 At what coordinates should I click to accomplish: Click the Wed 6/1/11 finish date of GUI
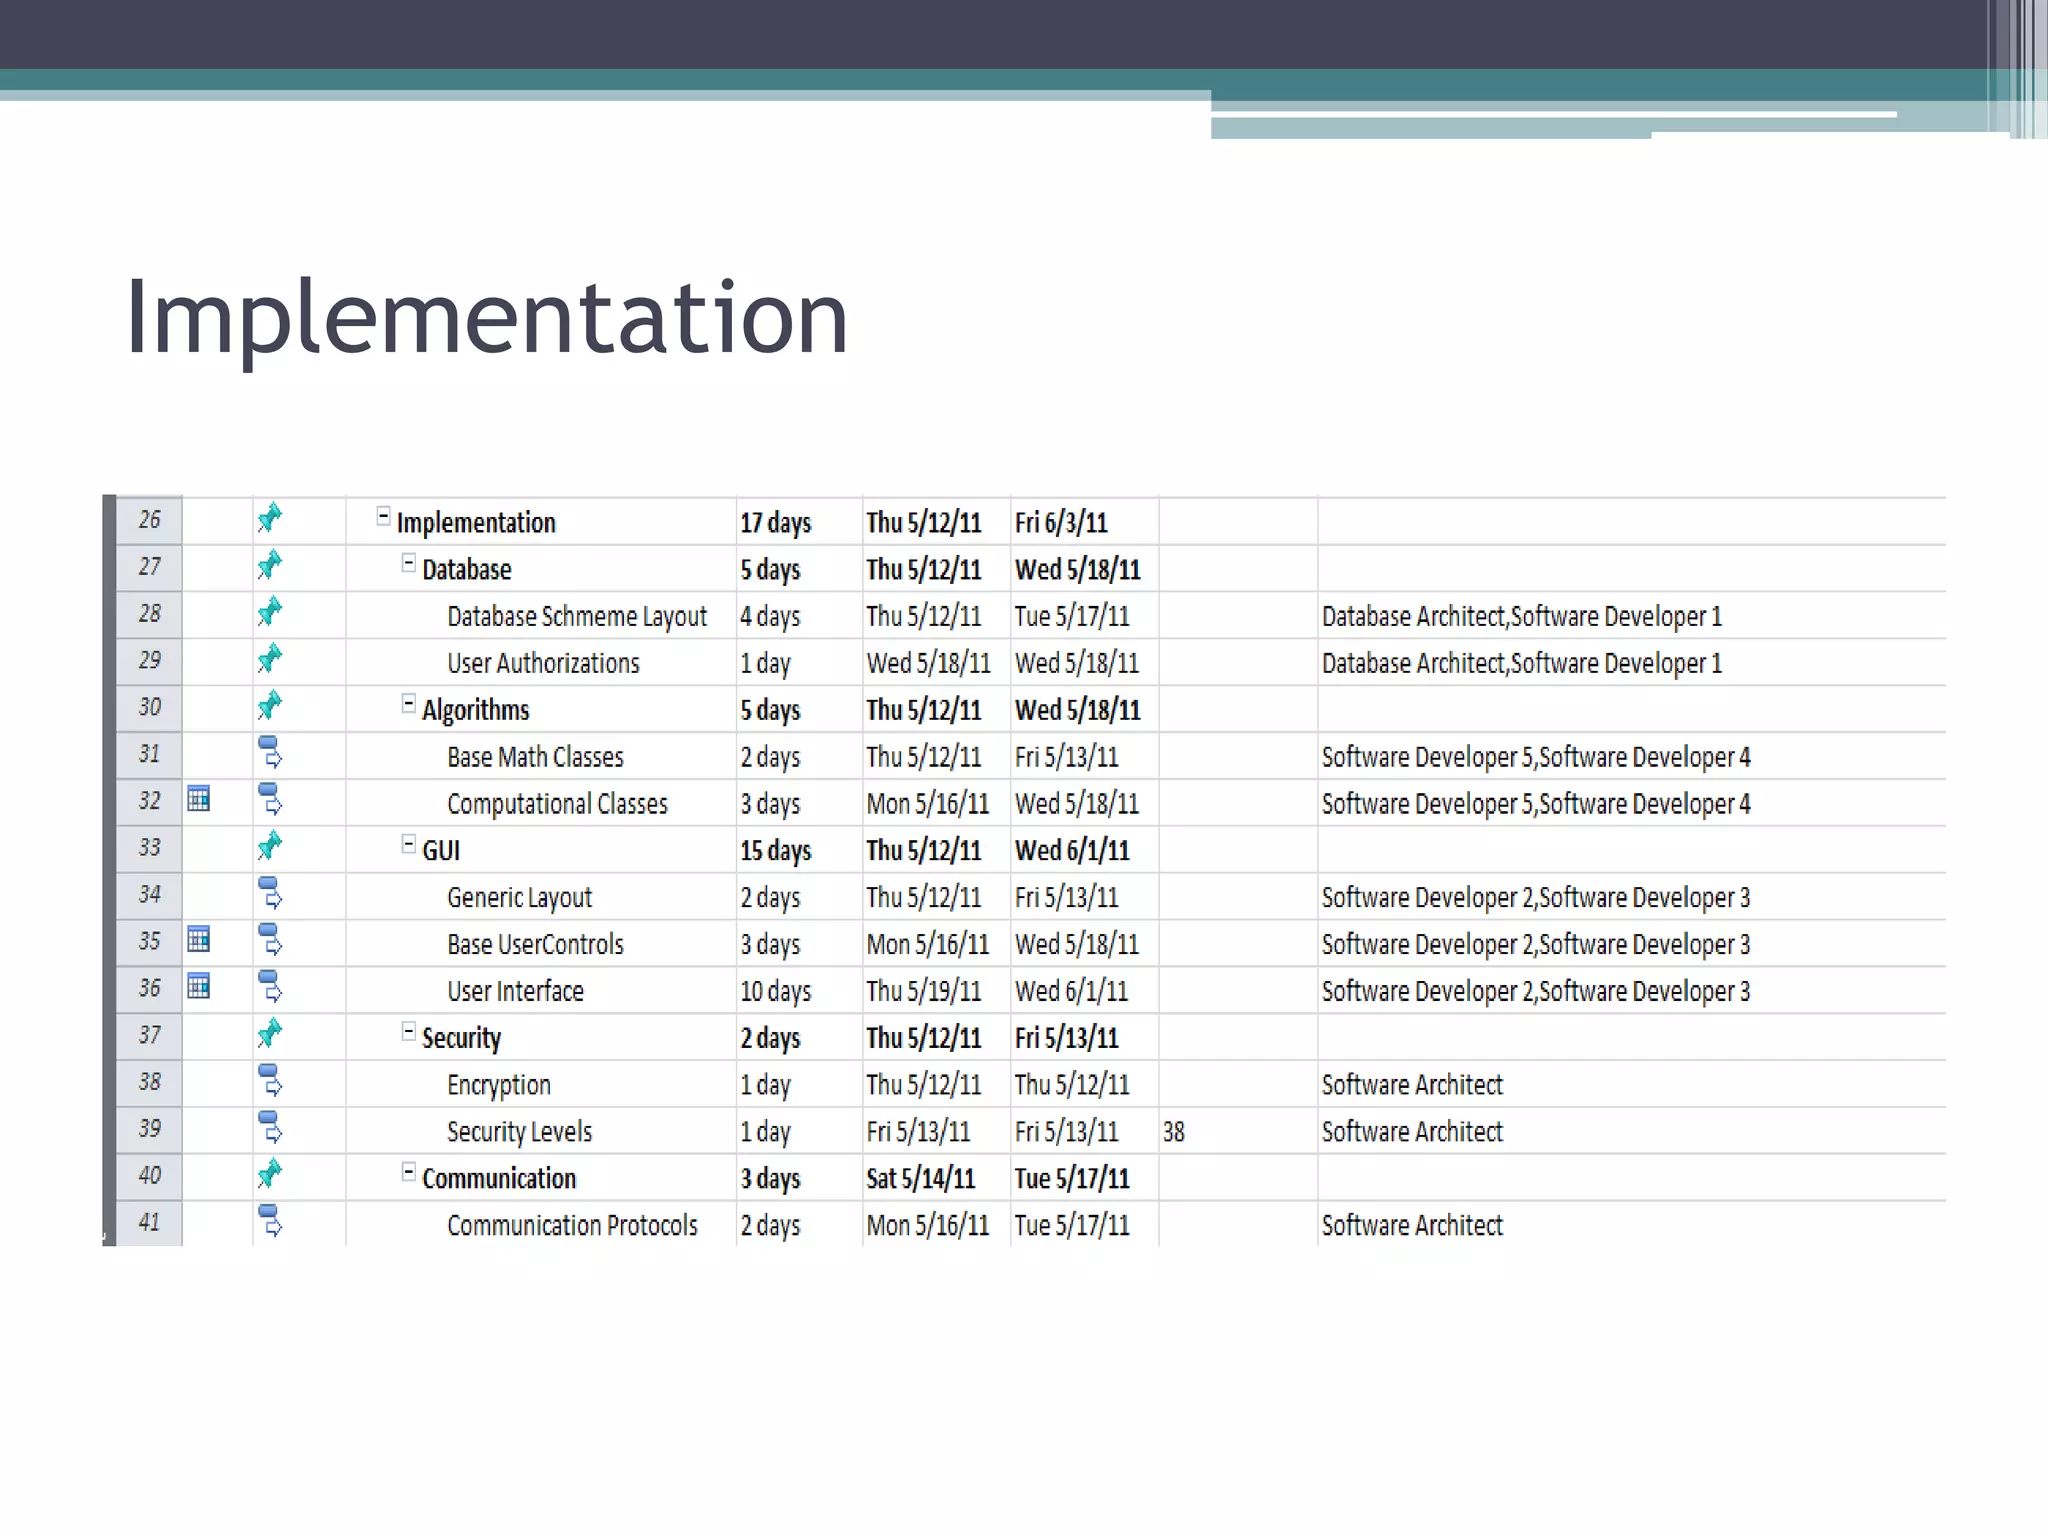pyautogui.click(x=1072, y=851)
